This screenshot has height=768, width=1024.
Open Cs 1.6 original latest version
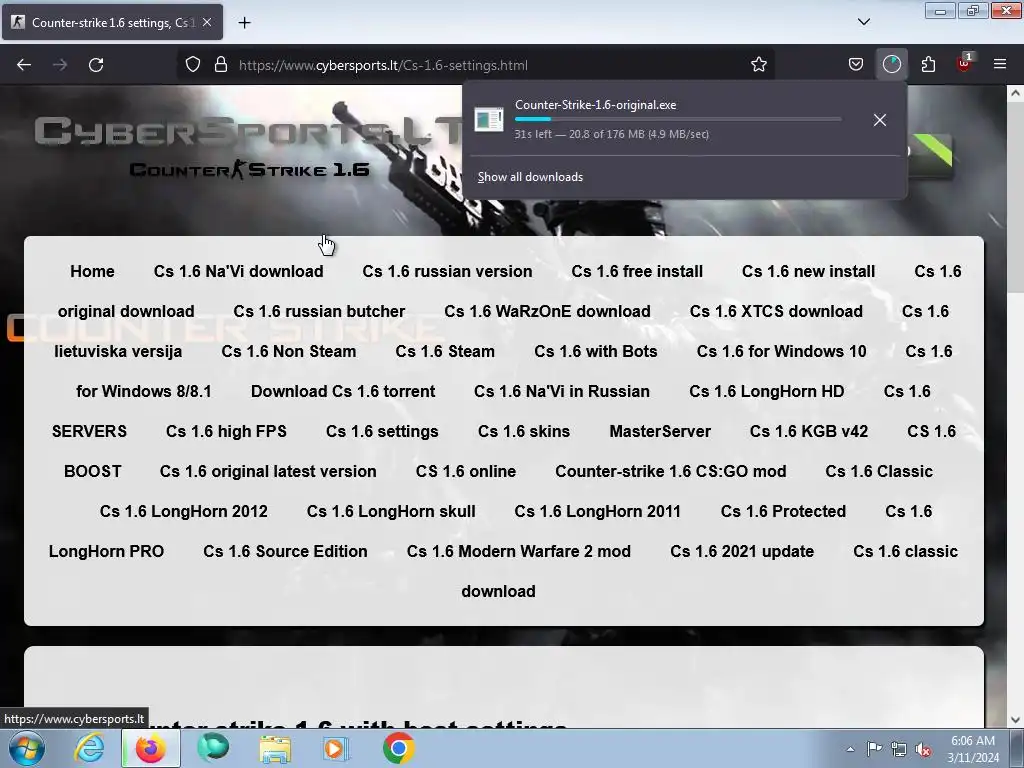pyautogui.click(x=268, y=472)
